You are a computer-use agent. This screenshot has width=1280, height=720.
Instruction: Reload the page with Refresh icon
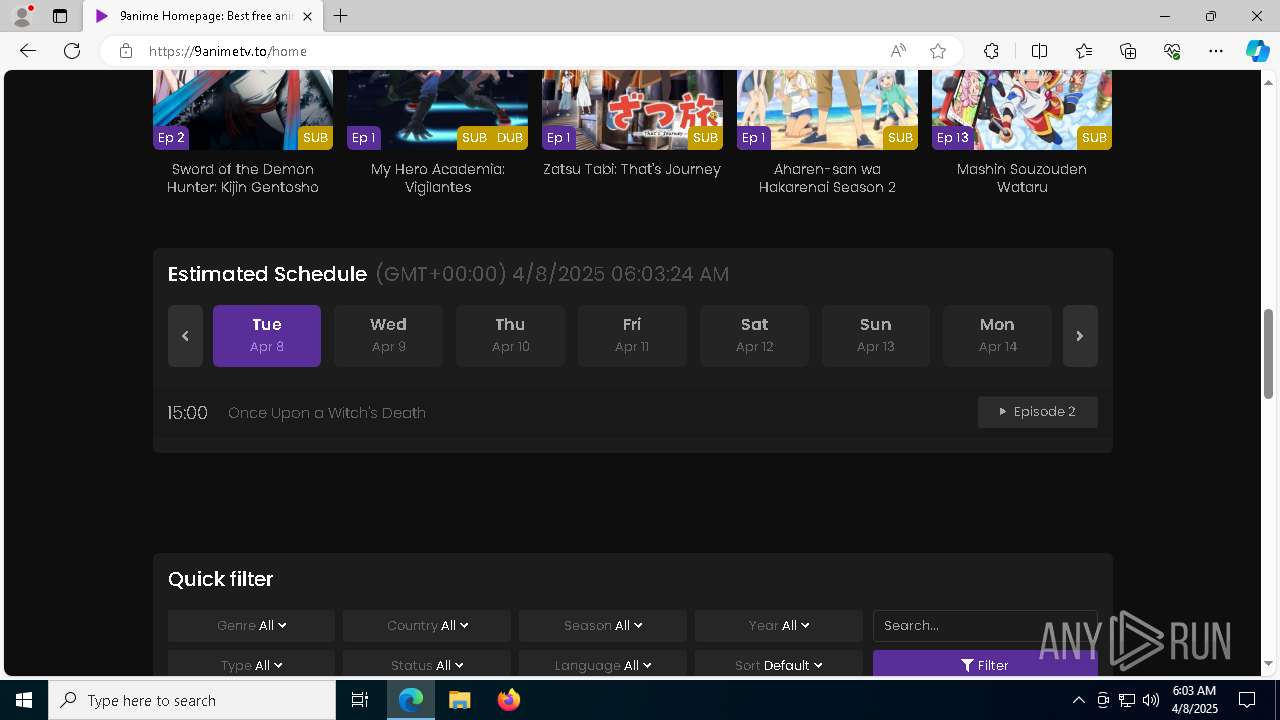72,51
